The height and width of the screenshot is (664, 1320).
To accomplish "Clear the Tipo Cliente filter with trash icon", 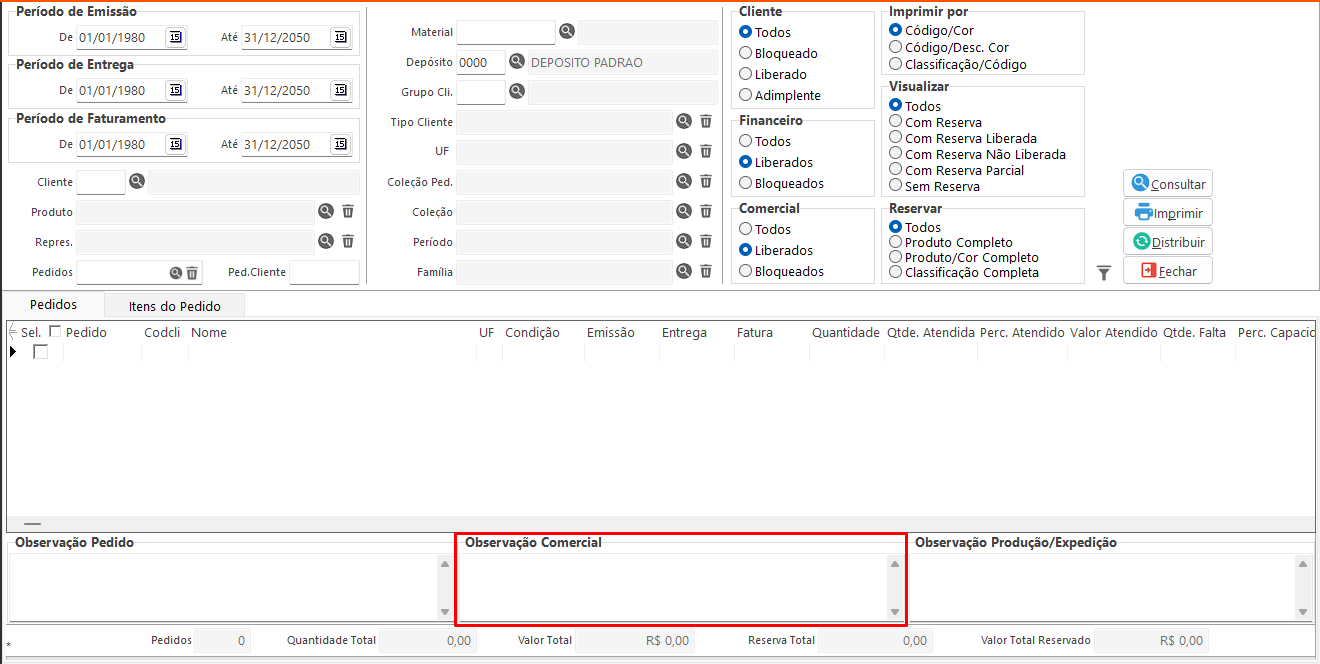I will point(706,121).
